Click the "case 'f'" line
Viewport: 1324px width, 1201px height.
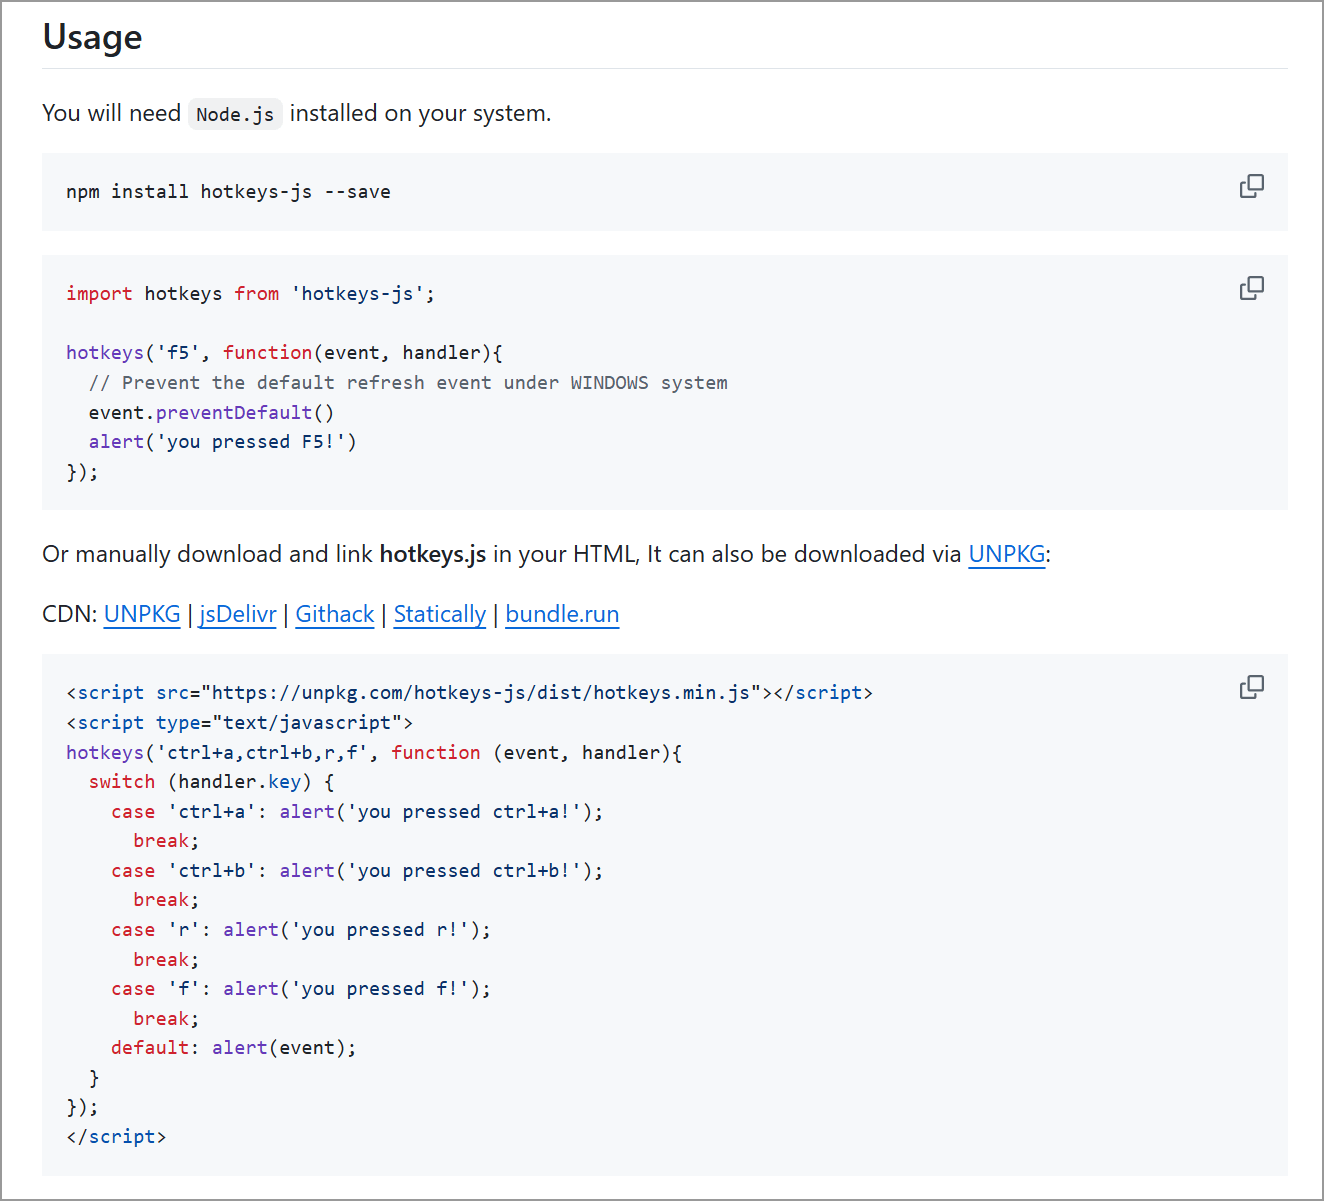[301, 989]
